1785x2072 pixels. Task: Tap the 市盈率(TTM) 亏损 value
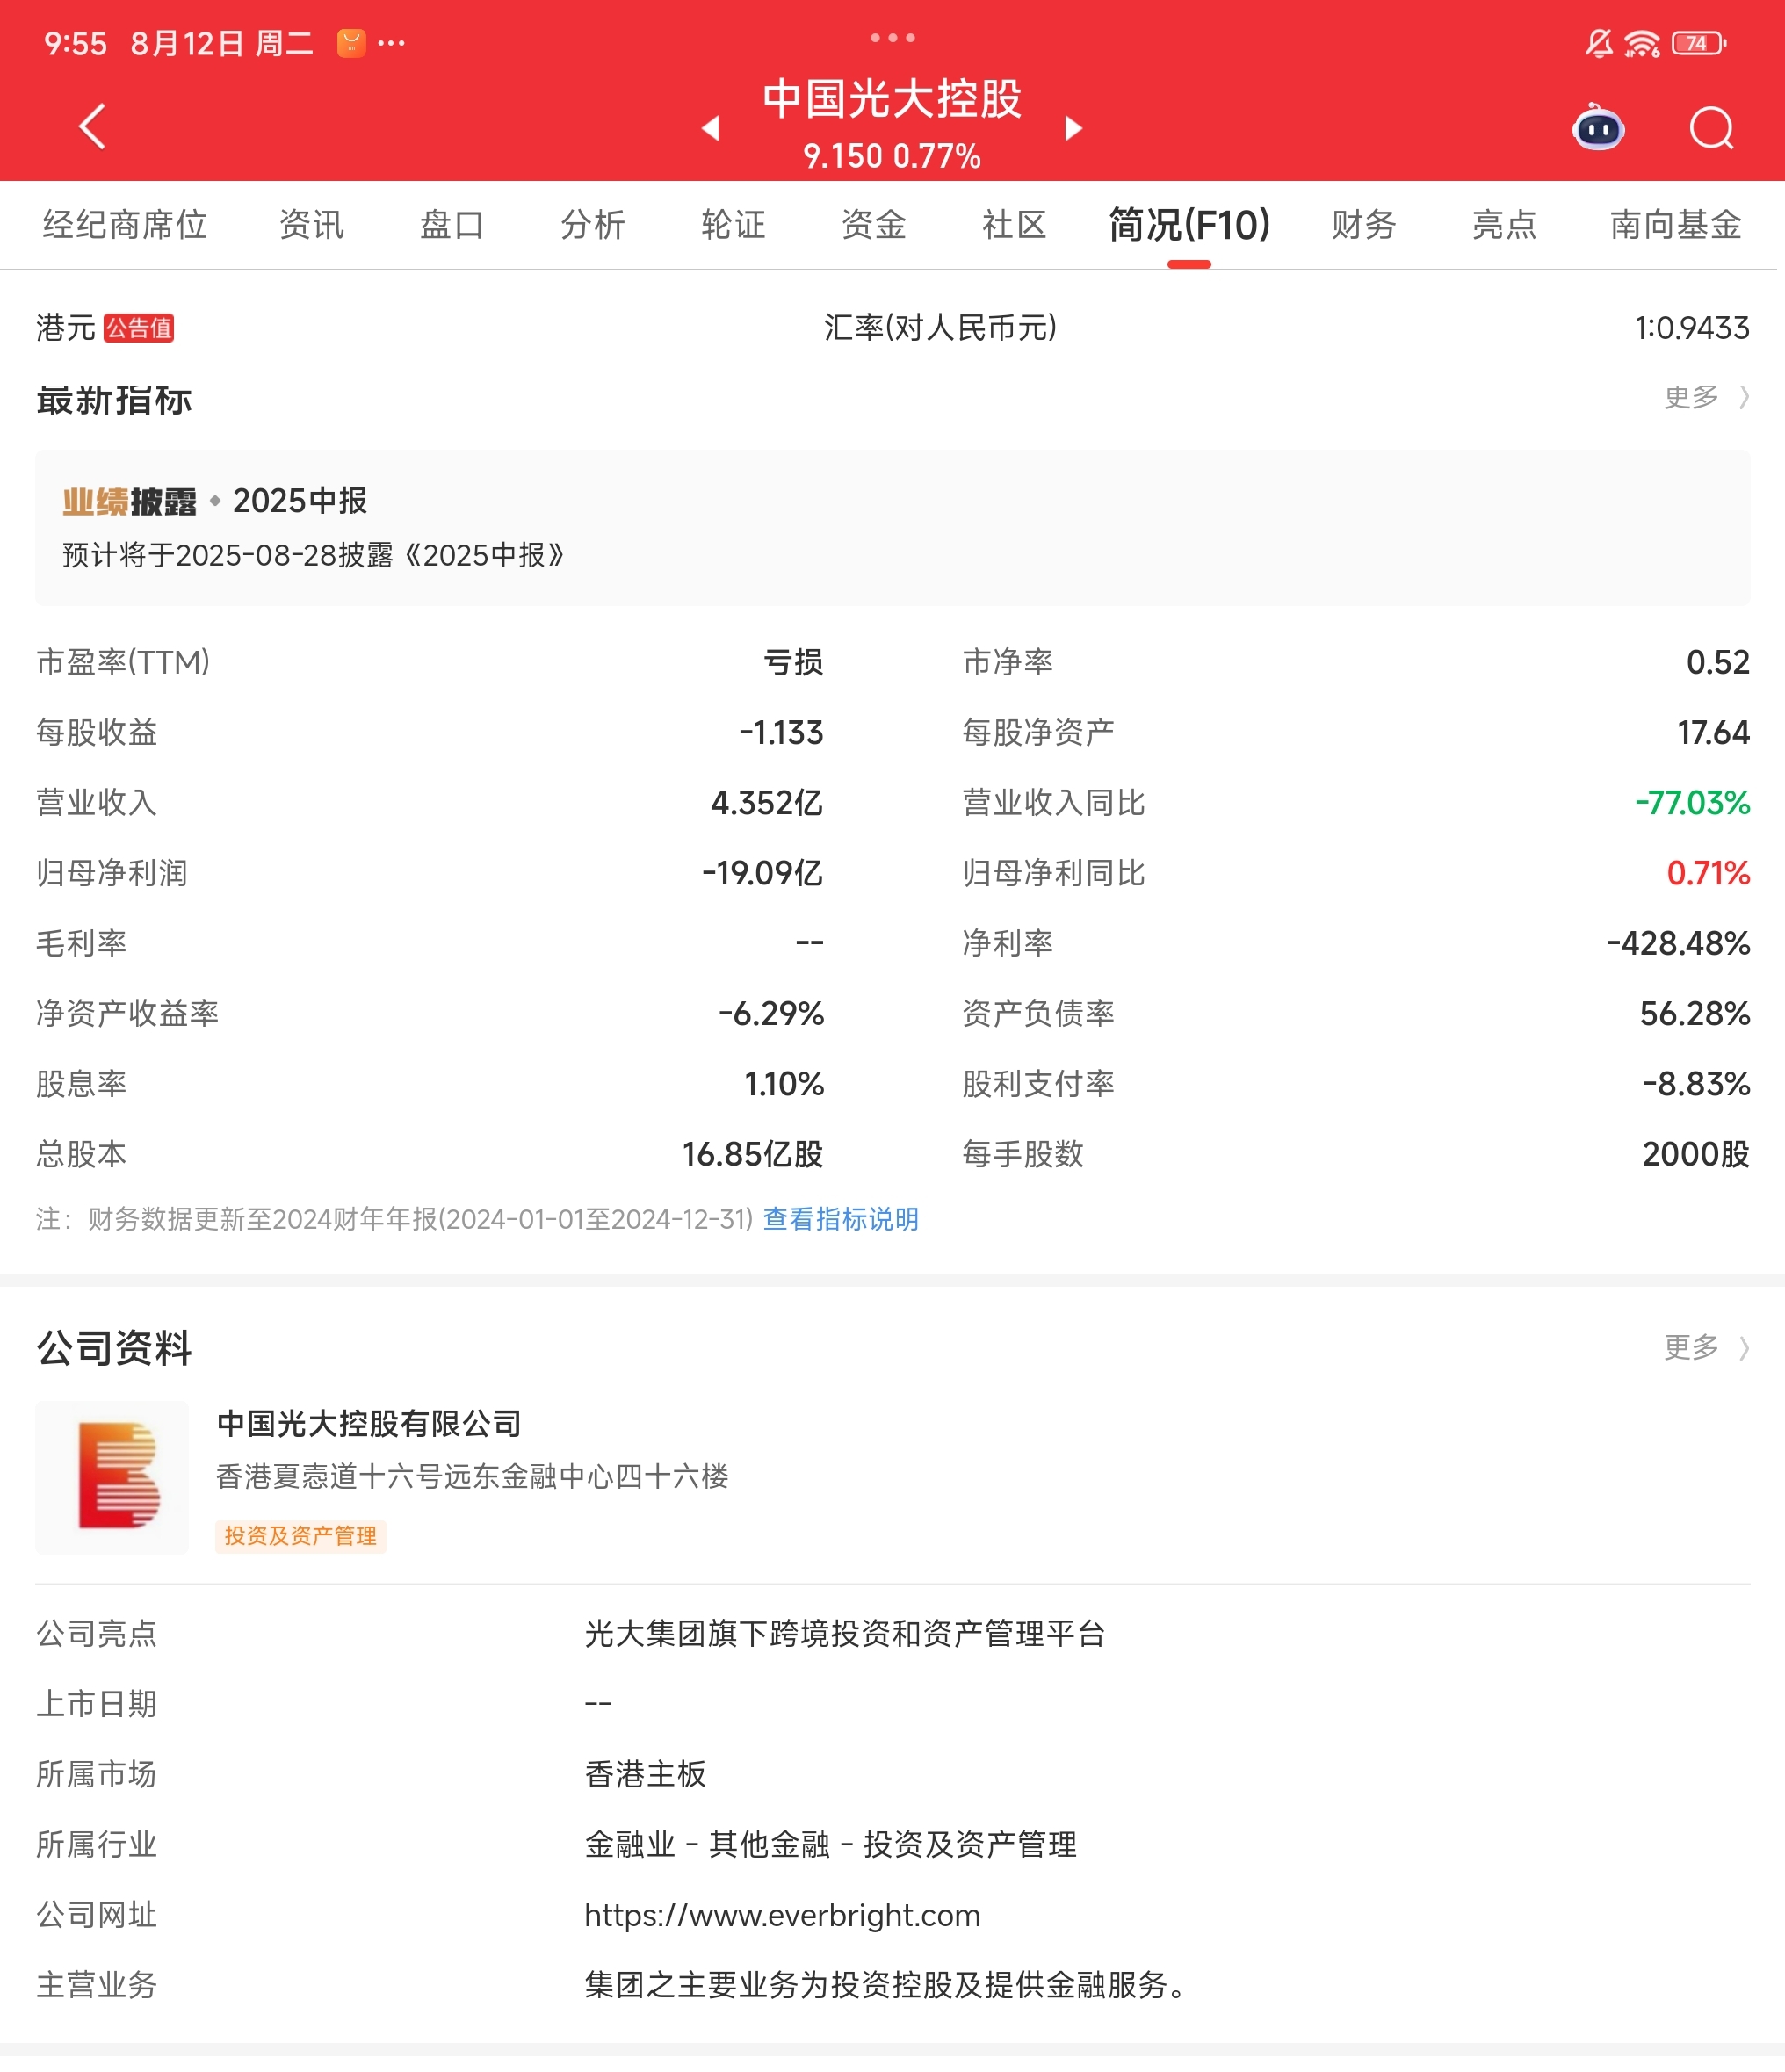(x=793, y=662)
